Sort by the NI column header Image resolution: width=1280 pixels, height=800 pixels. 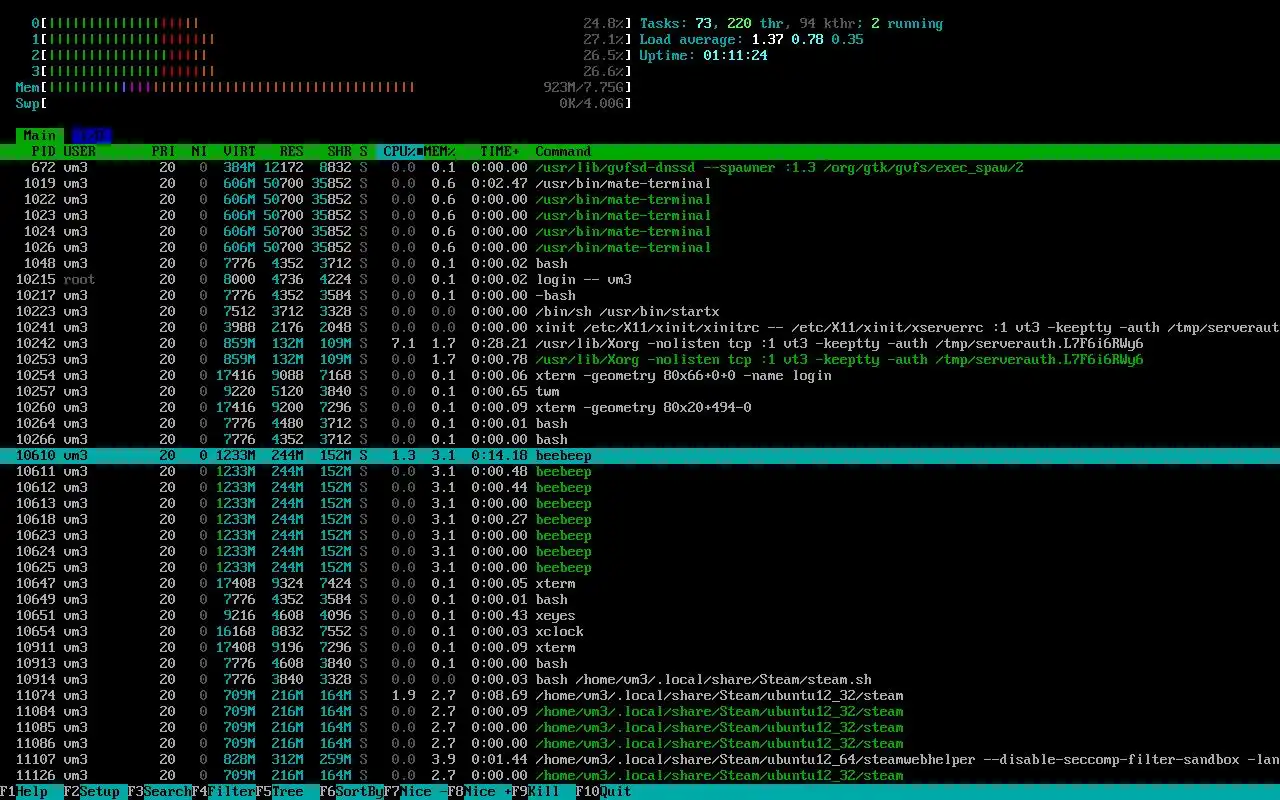tap(200, 151)
